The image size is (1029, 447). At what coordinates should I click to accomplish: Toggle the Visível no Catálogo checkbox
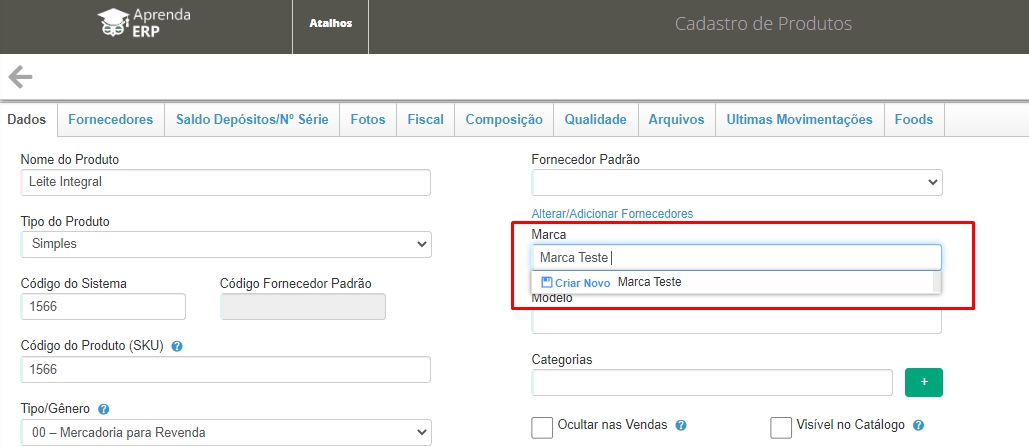781,427
